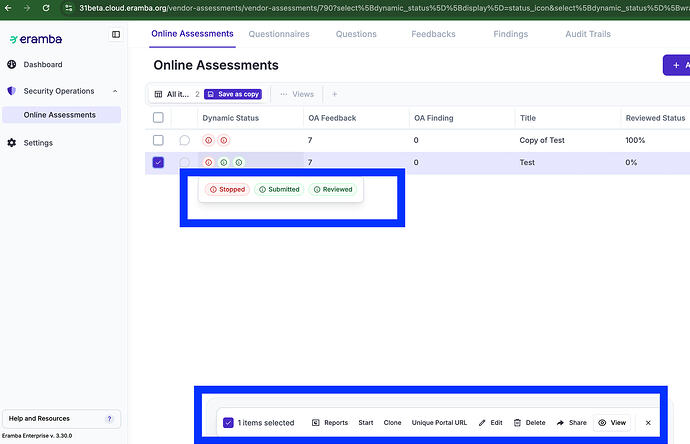This screenshot has height=444, width=690.
Task: Click red stopped icon in Test row
Action: coord(209,162)
